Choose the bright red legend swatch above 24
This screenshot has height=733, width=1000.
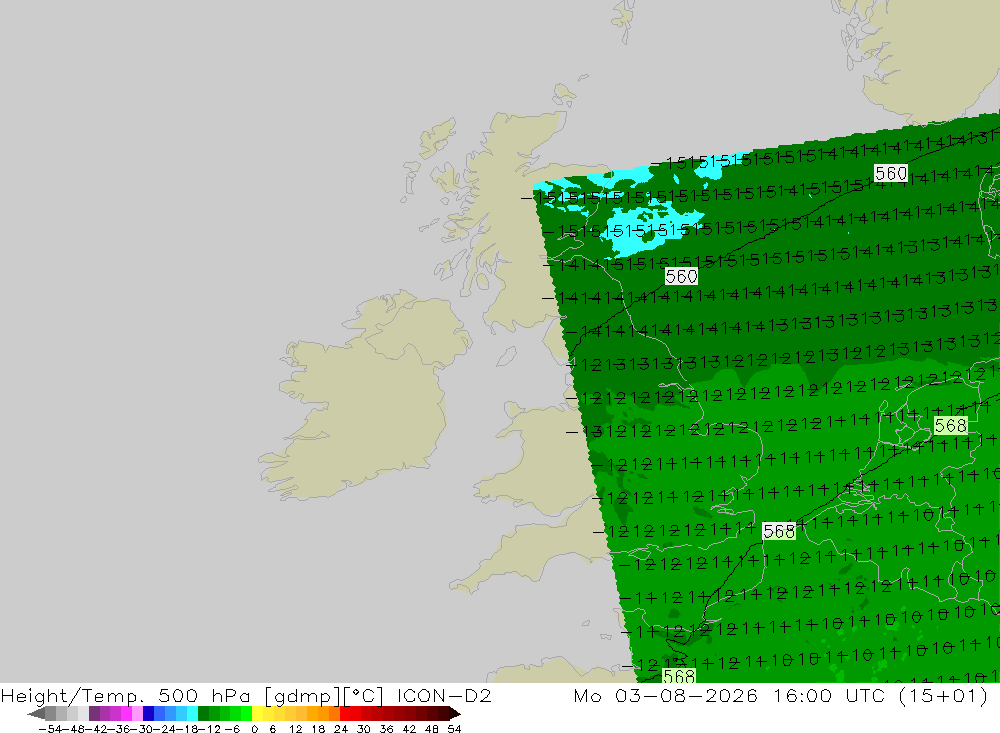coord(345,713)
